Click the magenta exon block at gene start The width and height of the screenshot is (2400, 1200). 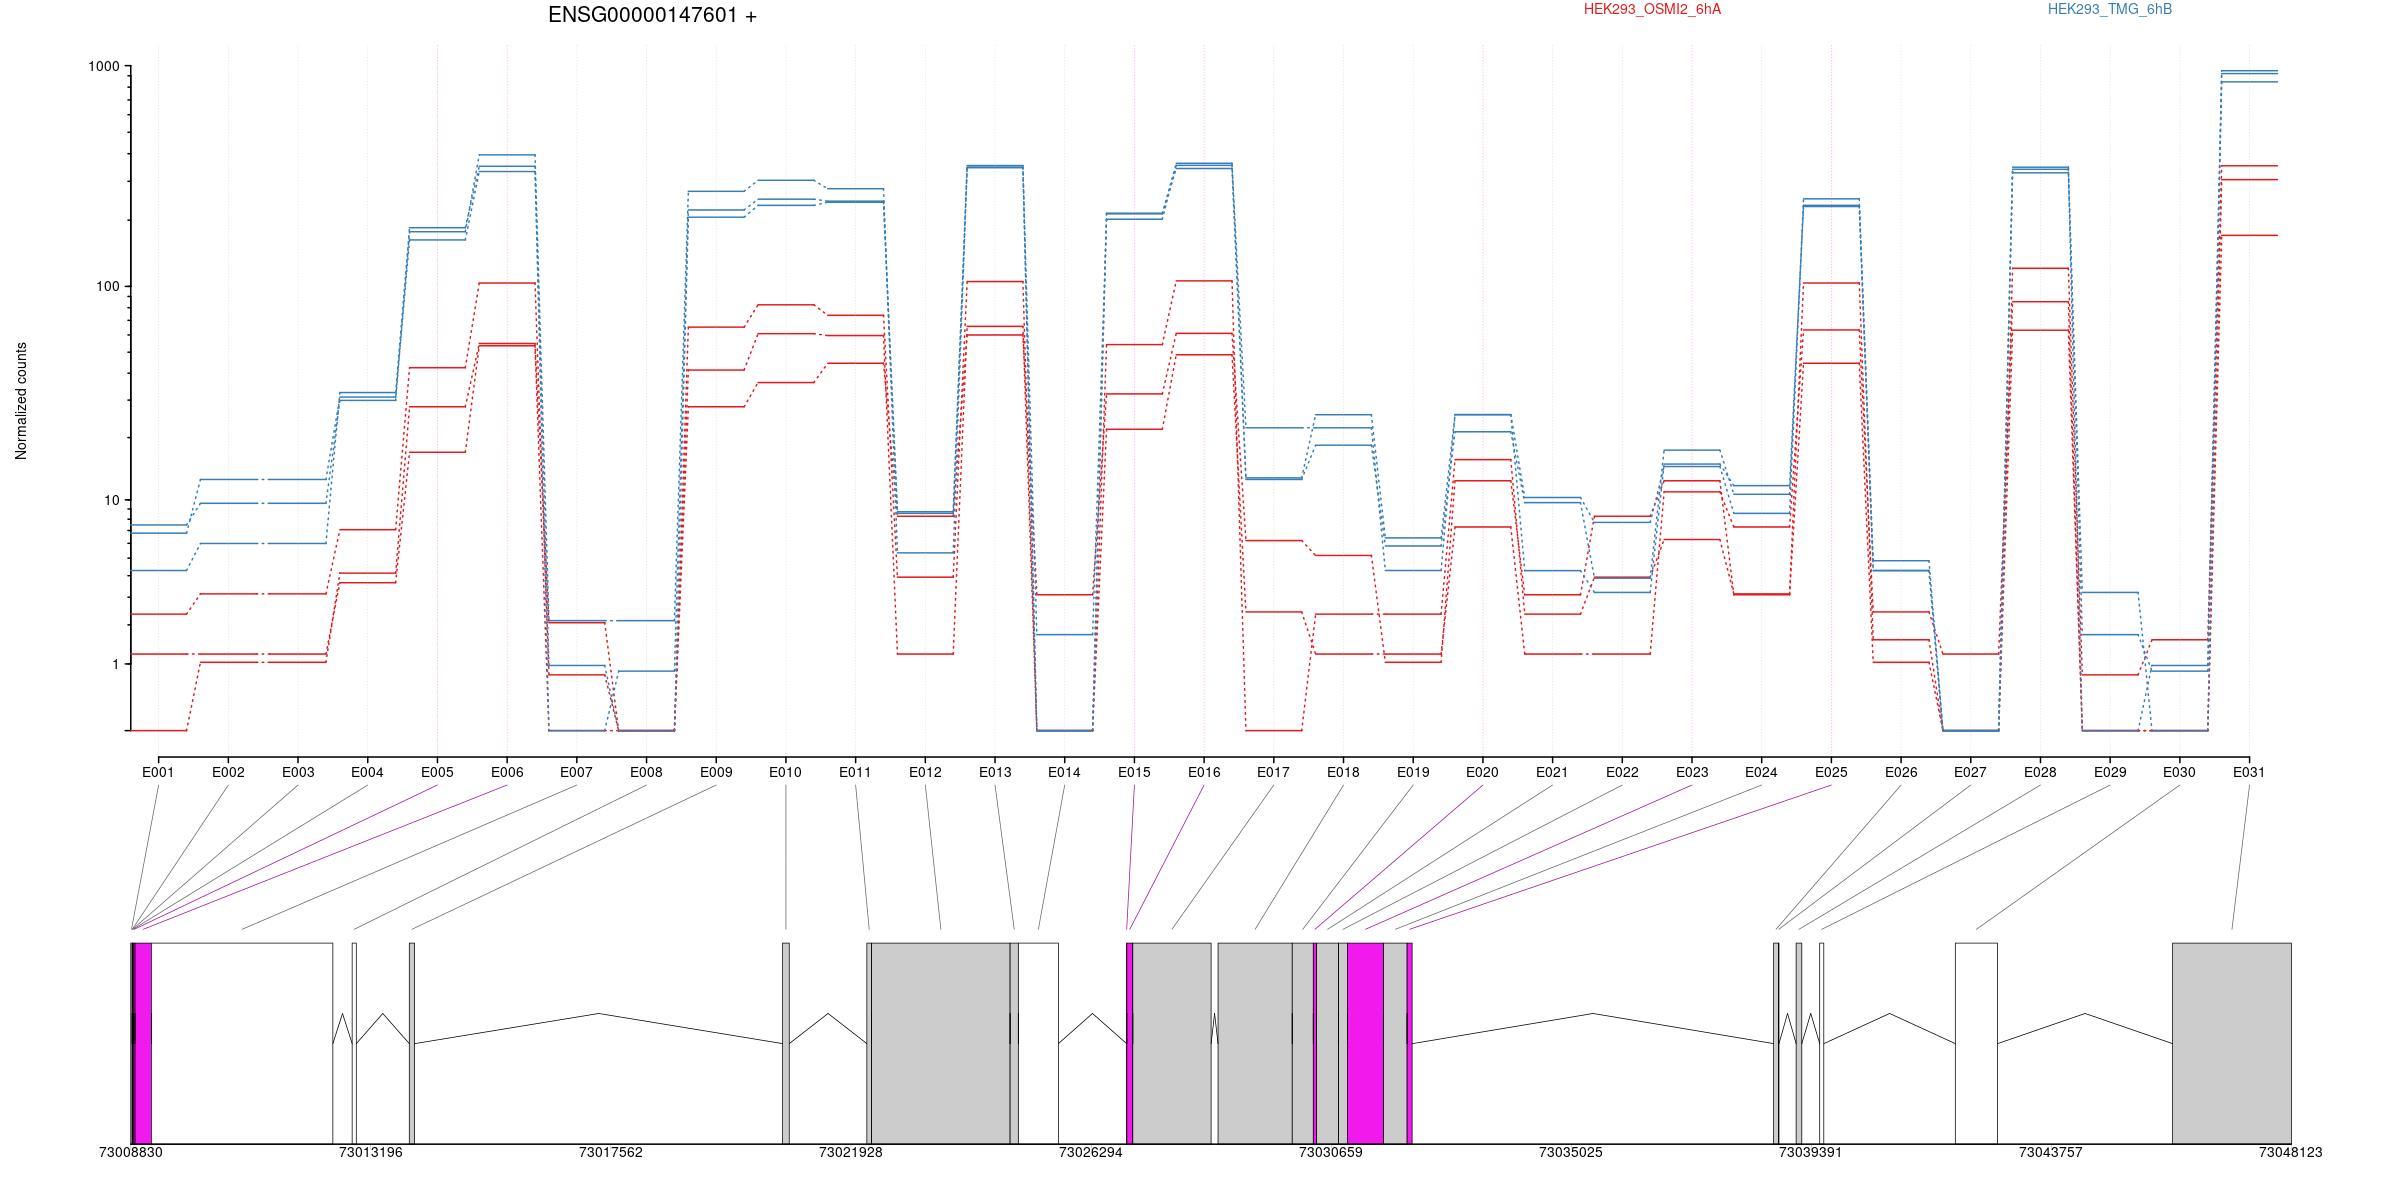pos(143,1043)
